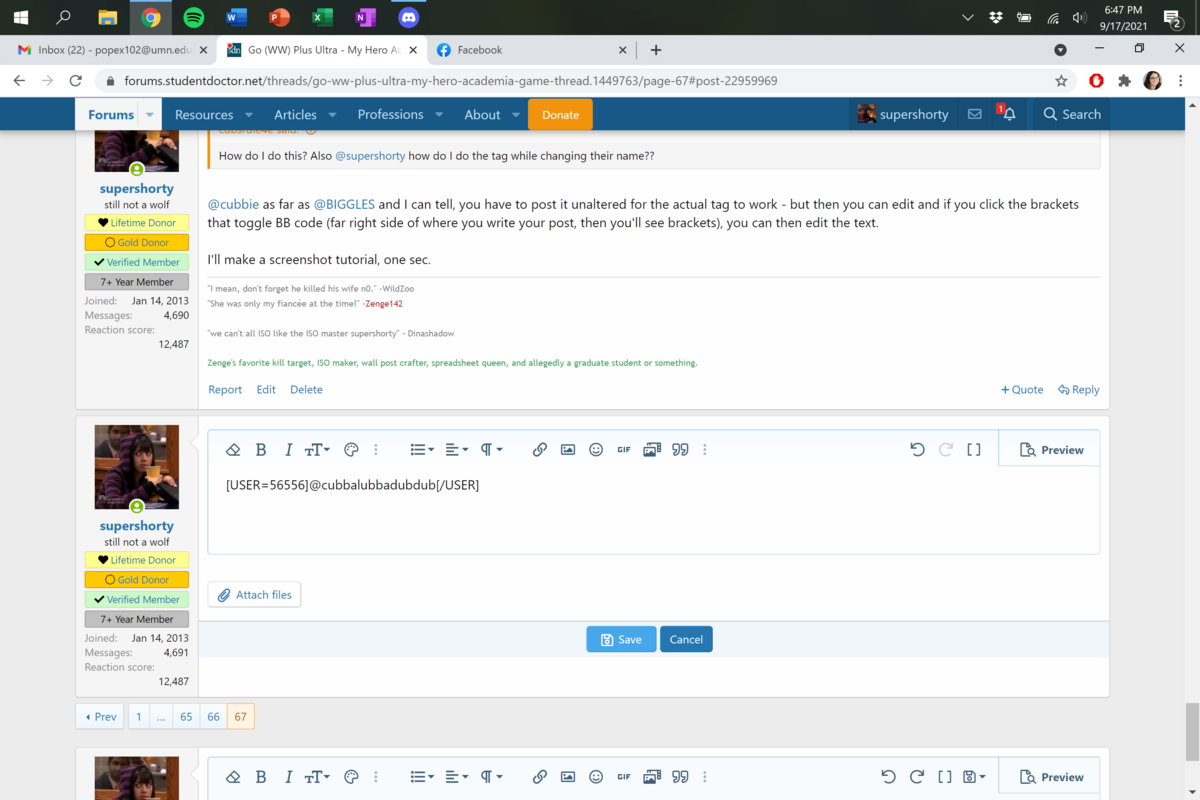Open the inbox envelope icon in navbar

tap(974, 115)
